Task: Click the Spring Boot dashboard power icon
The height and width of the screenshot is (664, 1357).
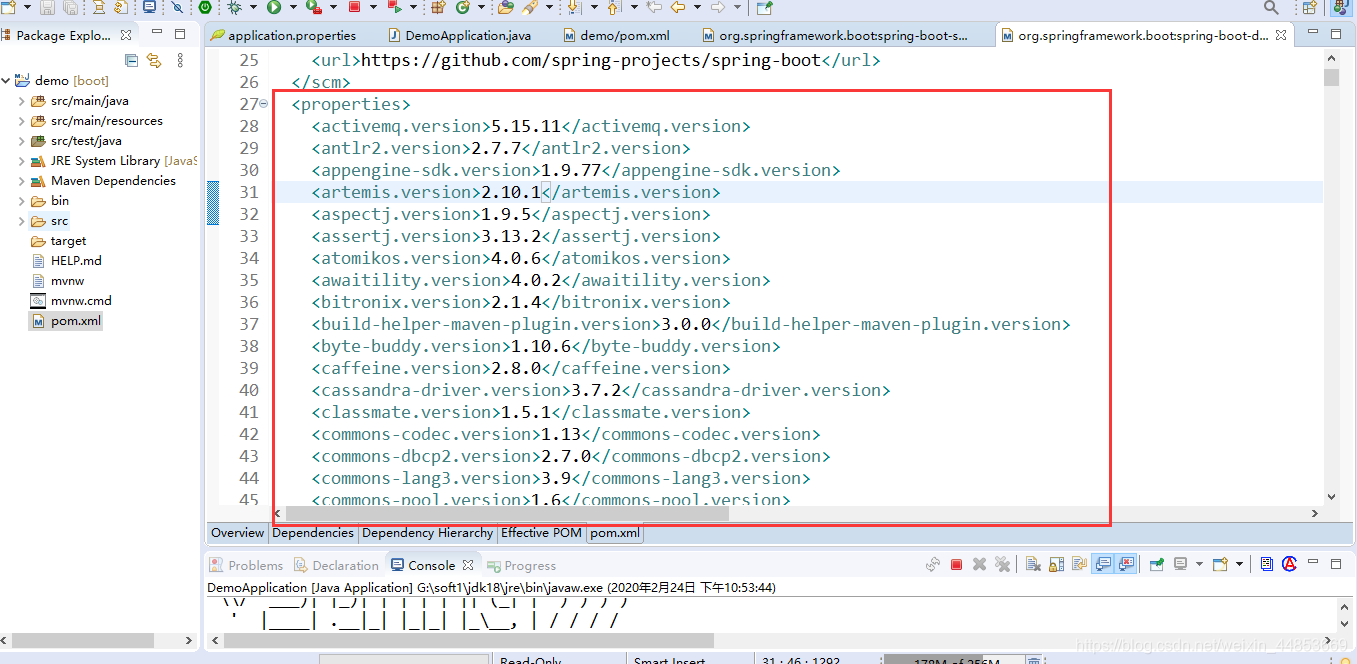Action: pyautogui.click(x=205, y=7)
